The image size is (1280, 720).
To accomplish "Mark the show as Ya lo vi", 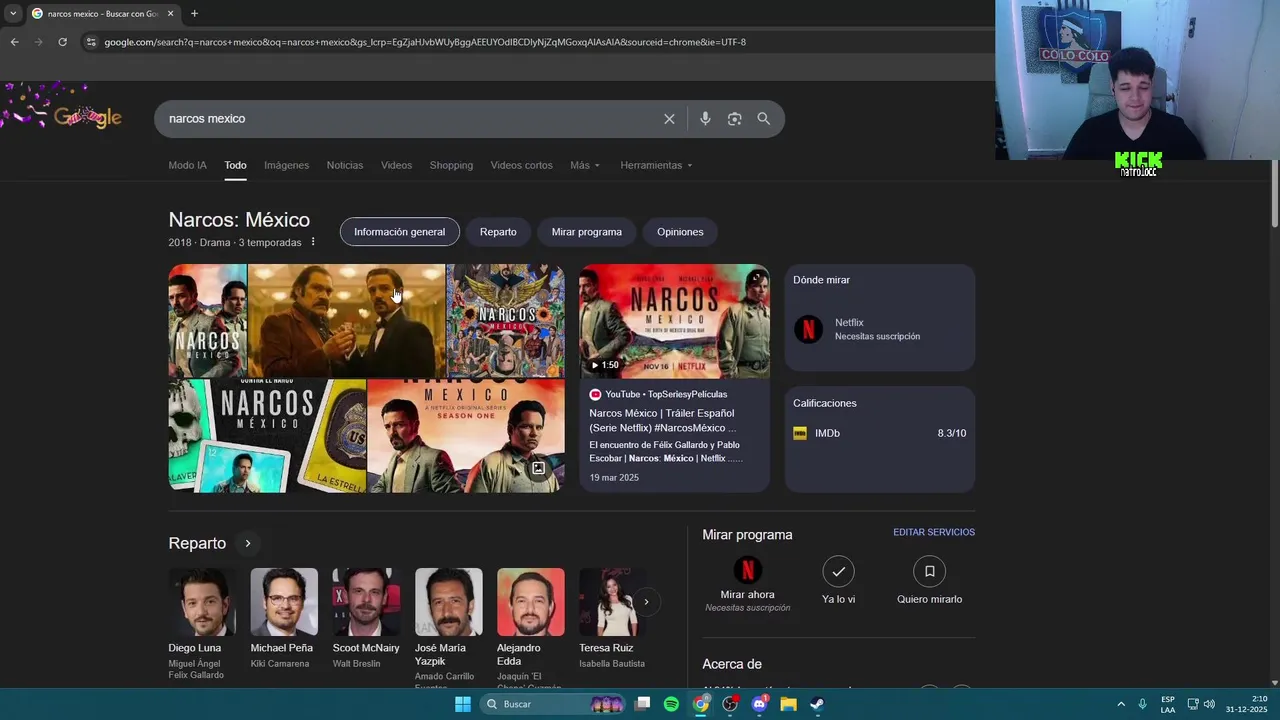I will click(x=838, y=571).
